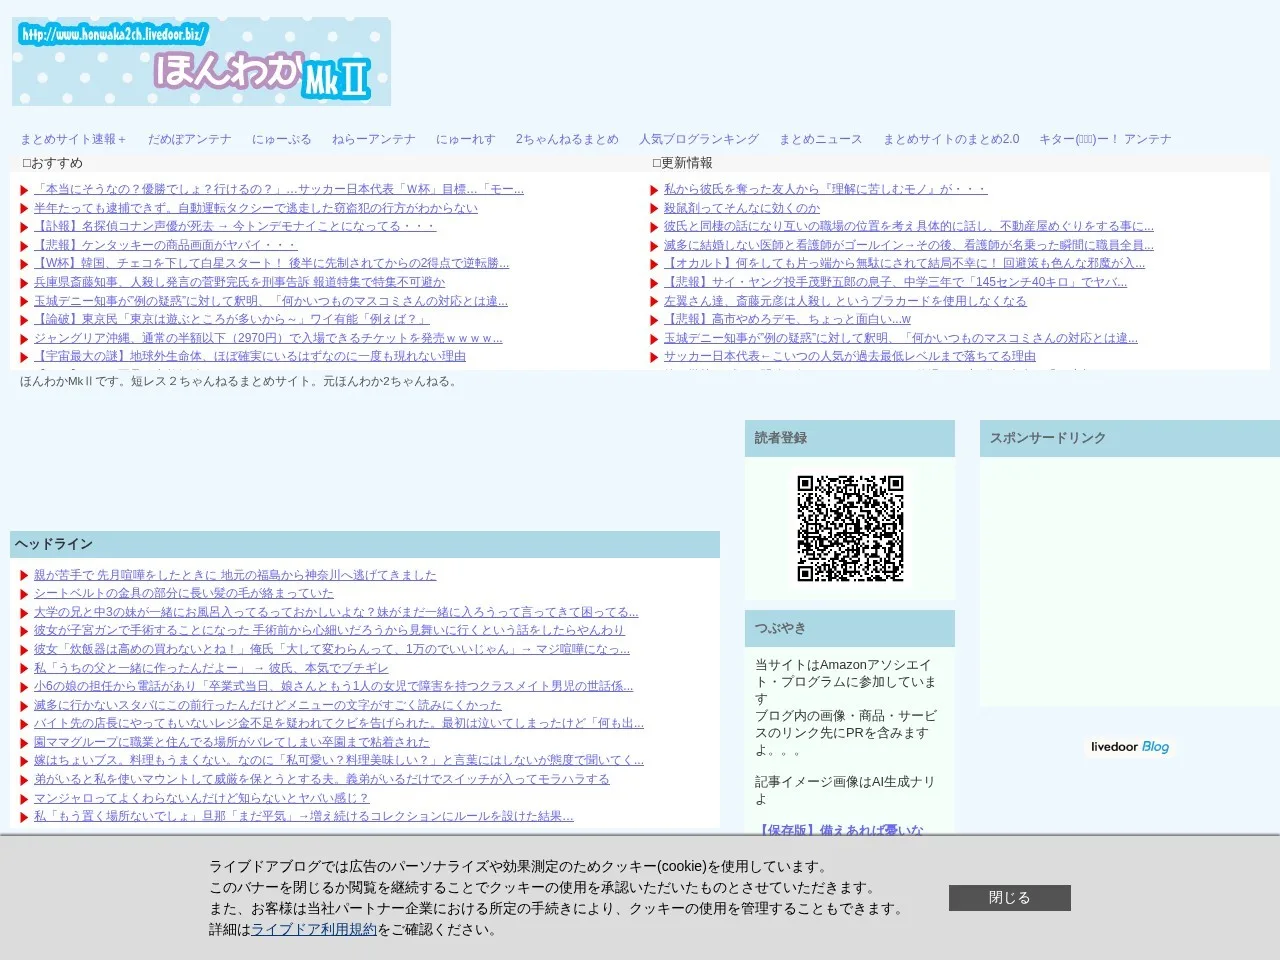Open 【保存版】備えあれば憂いなし link
The height and width of the screenshot is (960, 1280).
[x=840, y=830]
